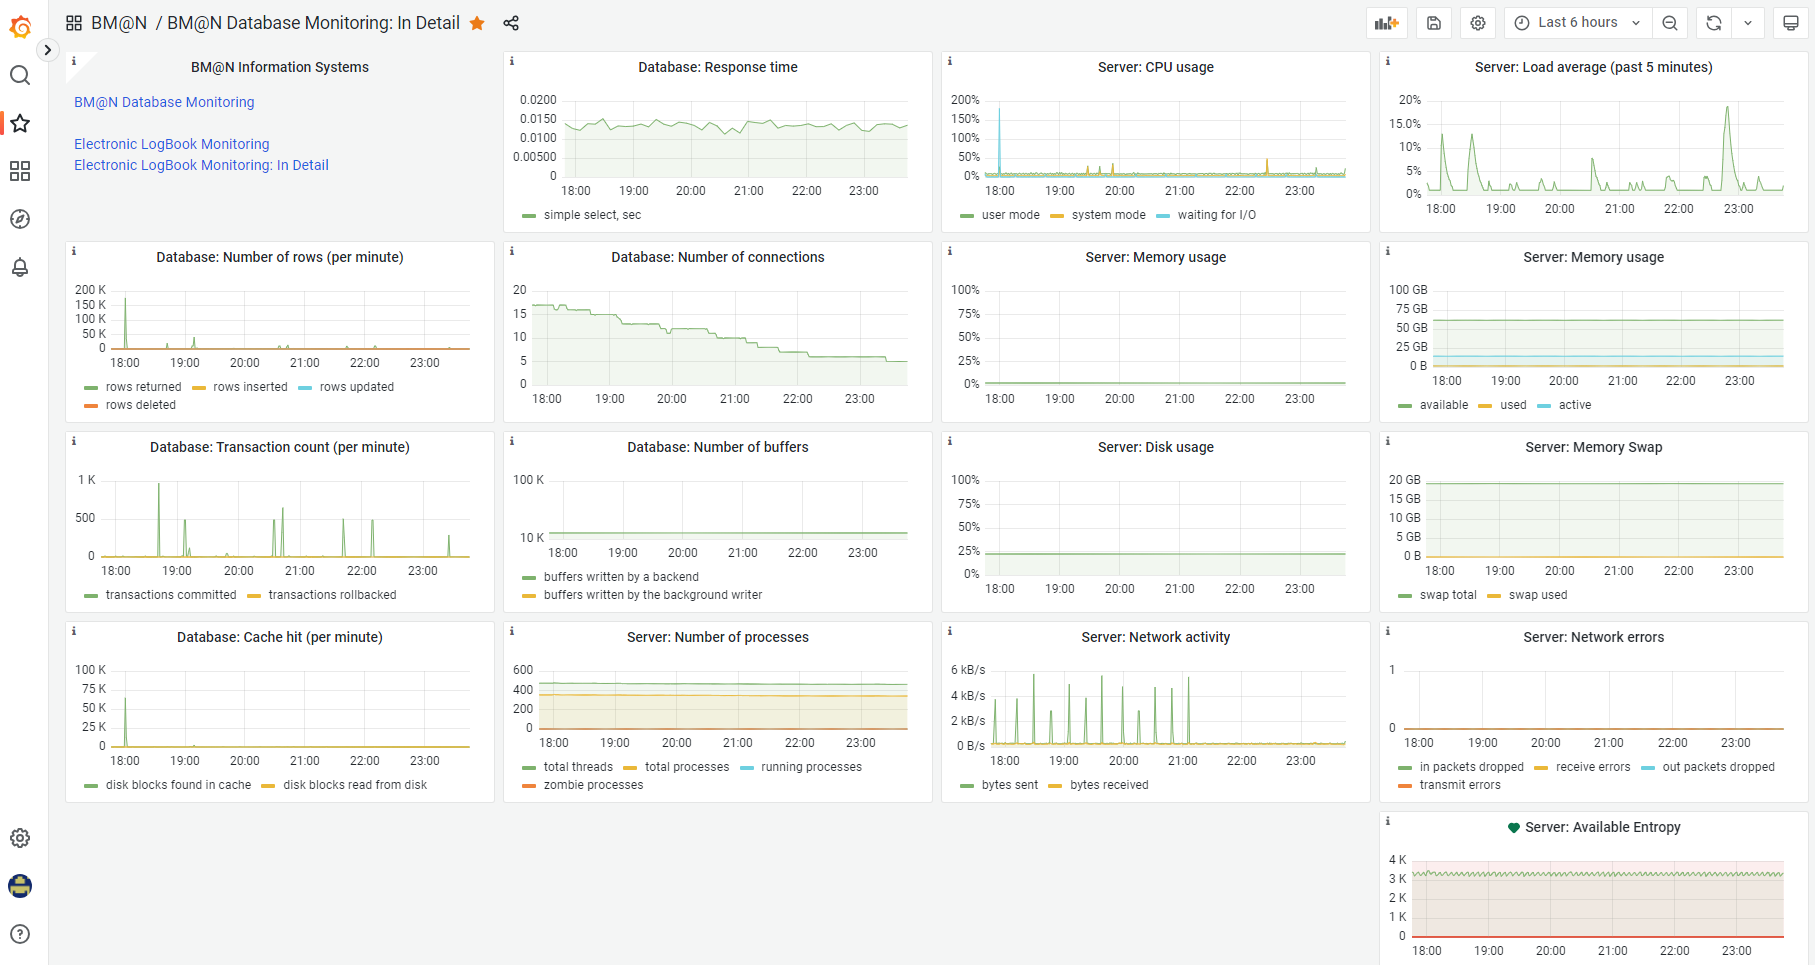Open the 'Last 6 hours' time picker
The width and height of the screenshot is (1815, 965).
tap(1577, 23)
